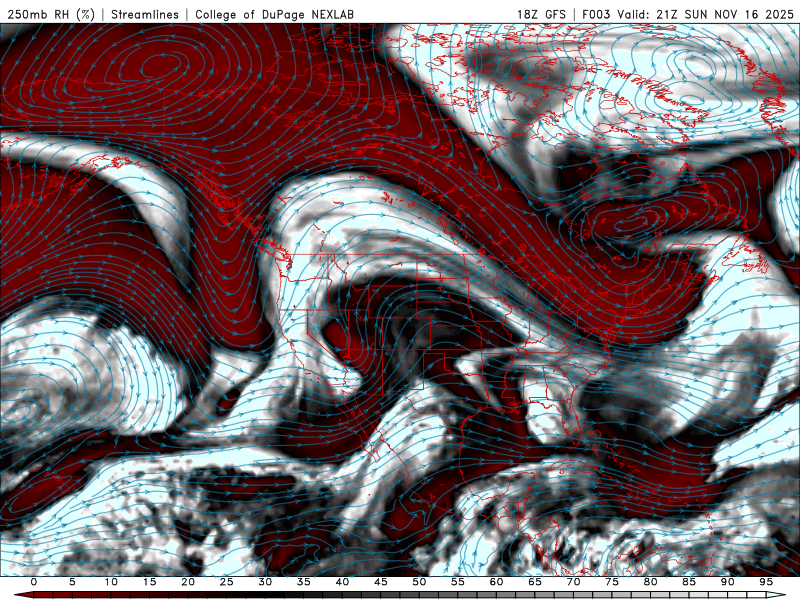Screen dimensions: 800x600
Task: Click the '5' color scale label
Action: pos(72,582)
